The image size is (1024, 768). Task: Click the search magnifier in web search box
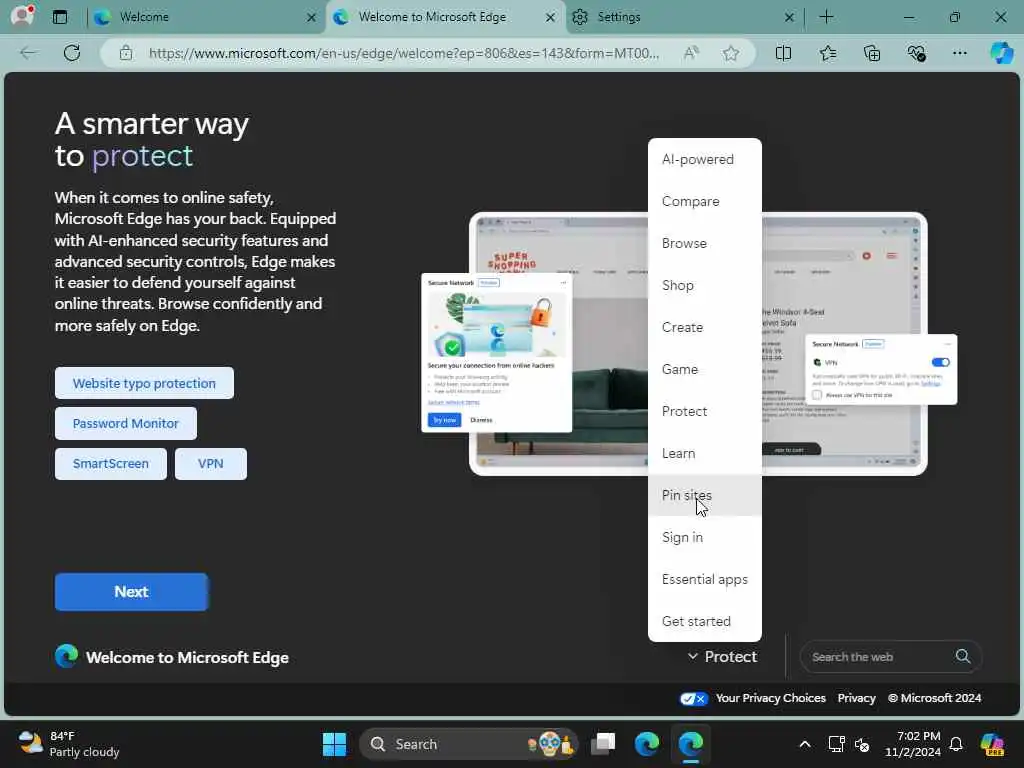tap(963, 656)
